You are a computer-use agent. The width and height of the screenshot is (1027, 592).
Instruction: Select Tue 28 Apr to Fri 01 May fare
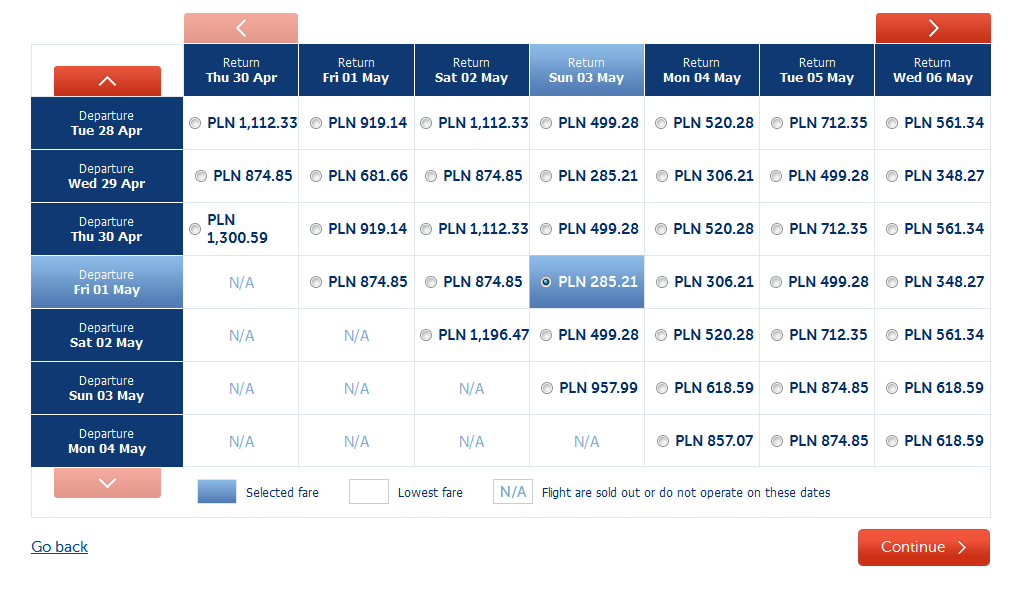coord(316,123)
